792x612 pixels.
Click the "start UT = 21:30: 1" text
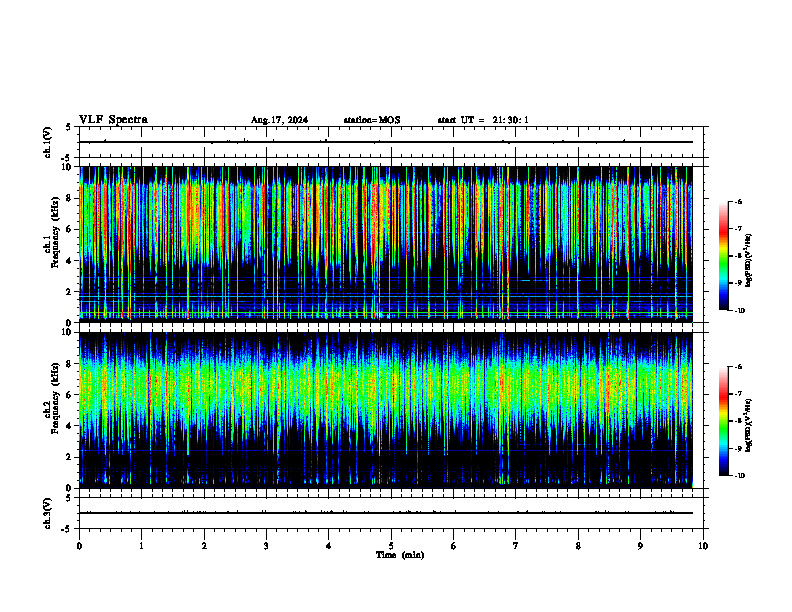pyautogui.click(x=483, y=120)
